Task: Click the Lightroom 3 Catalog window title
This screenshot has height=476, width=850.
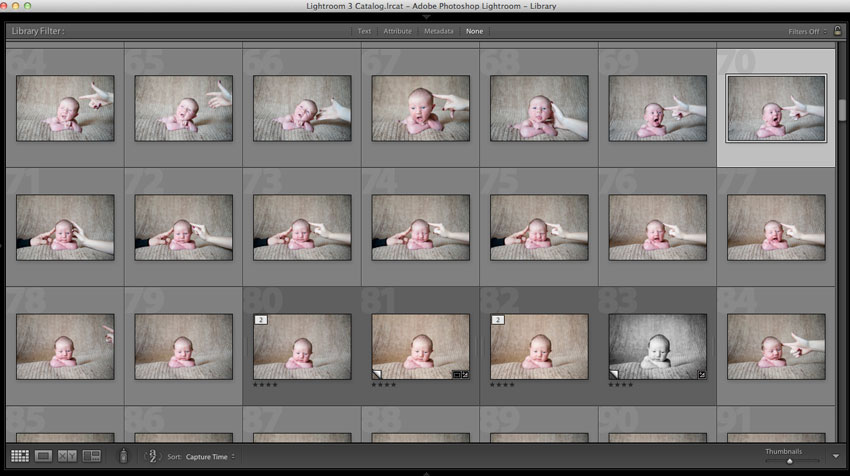Action: point(431,6)
